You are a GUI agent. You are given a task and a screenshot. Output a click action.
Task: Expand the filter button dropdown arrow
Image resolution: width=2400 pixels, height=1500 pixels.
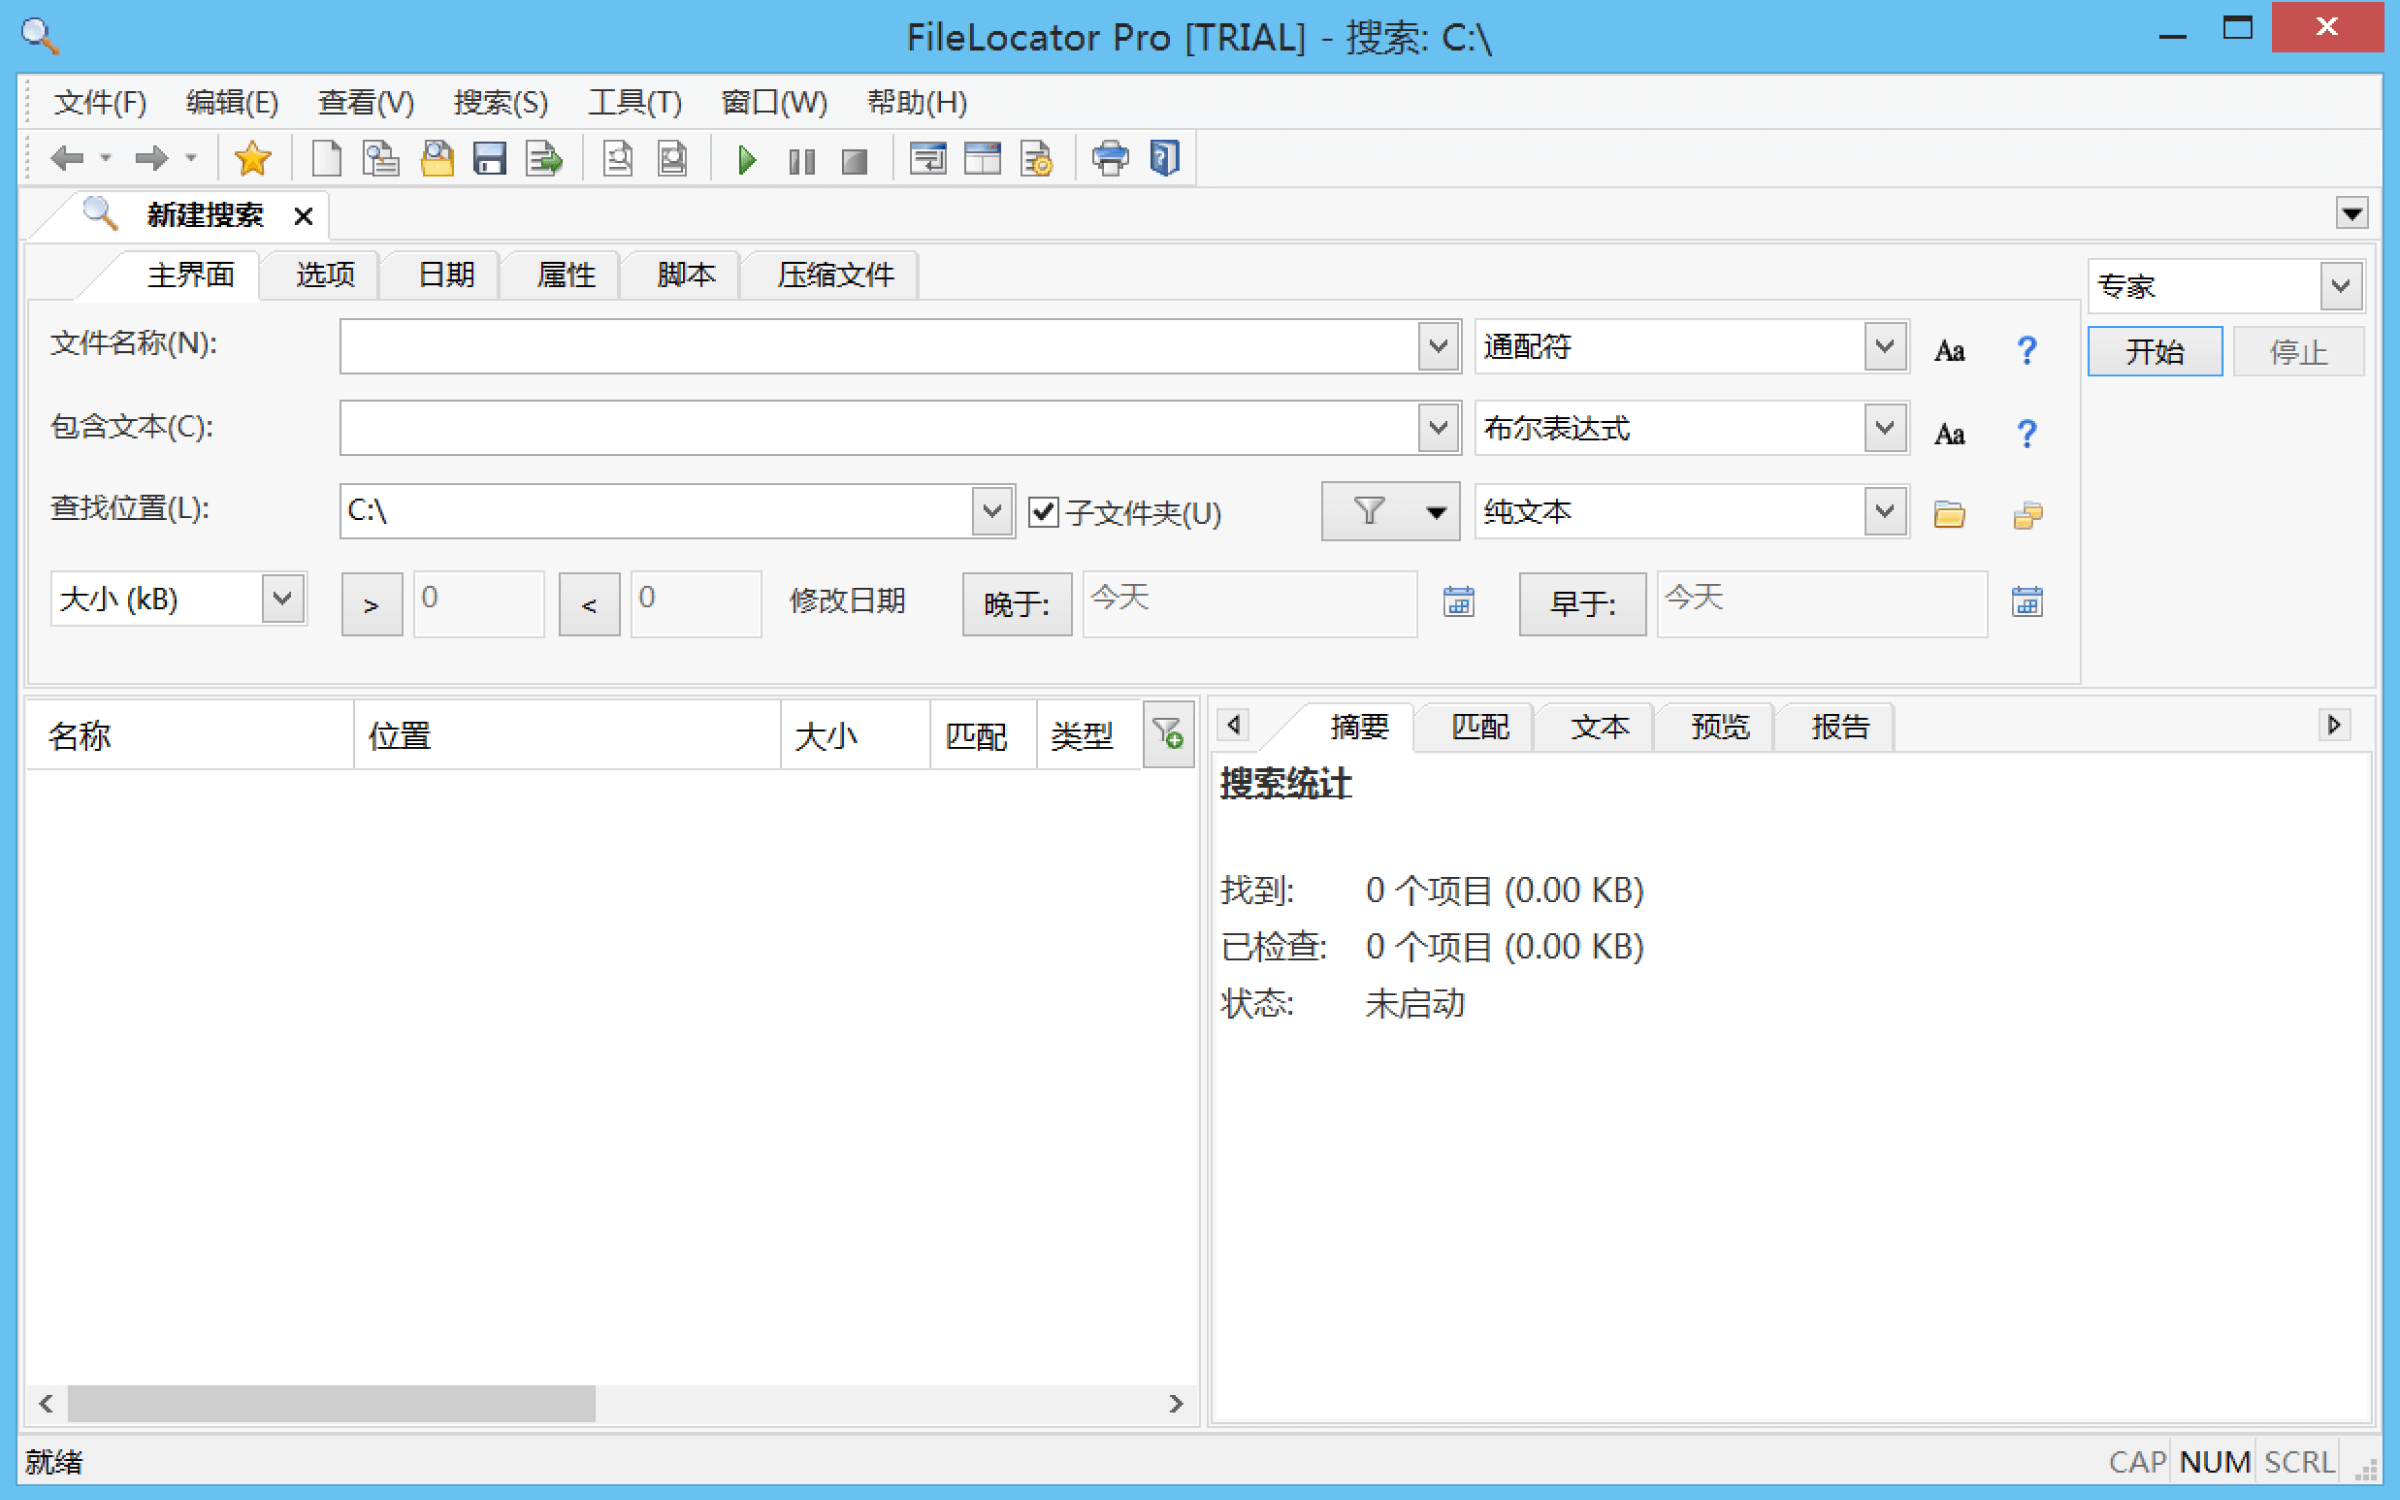[1436, 512]
